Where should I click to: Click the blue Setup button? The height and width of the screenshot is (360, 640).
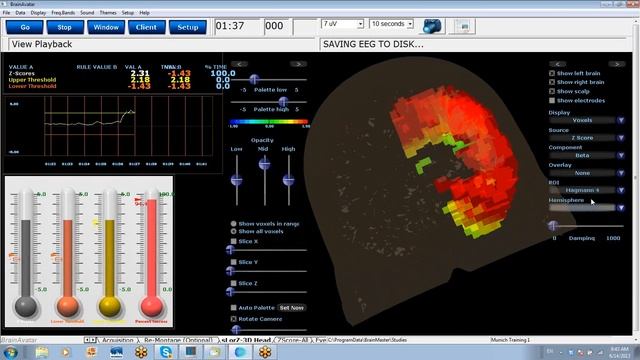pos(188,27)
